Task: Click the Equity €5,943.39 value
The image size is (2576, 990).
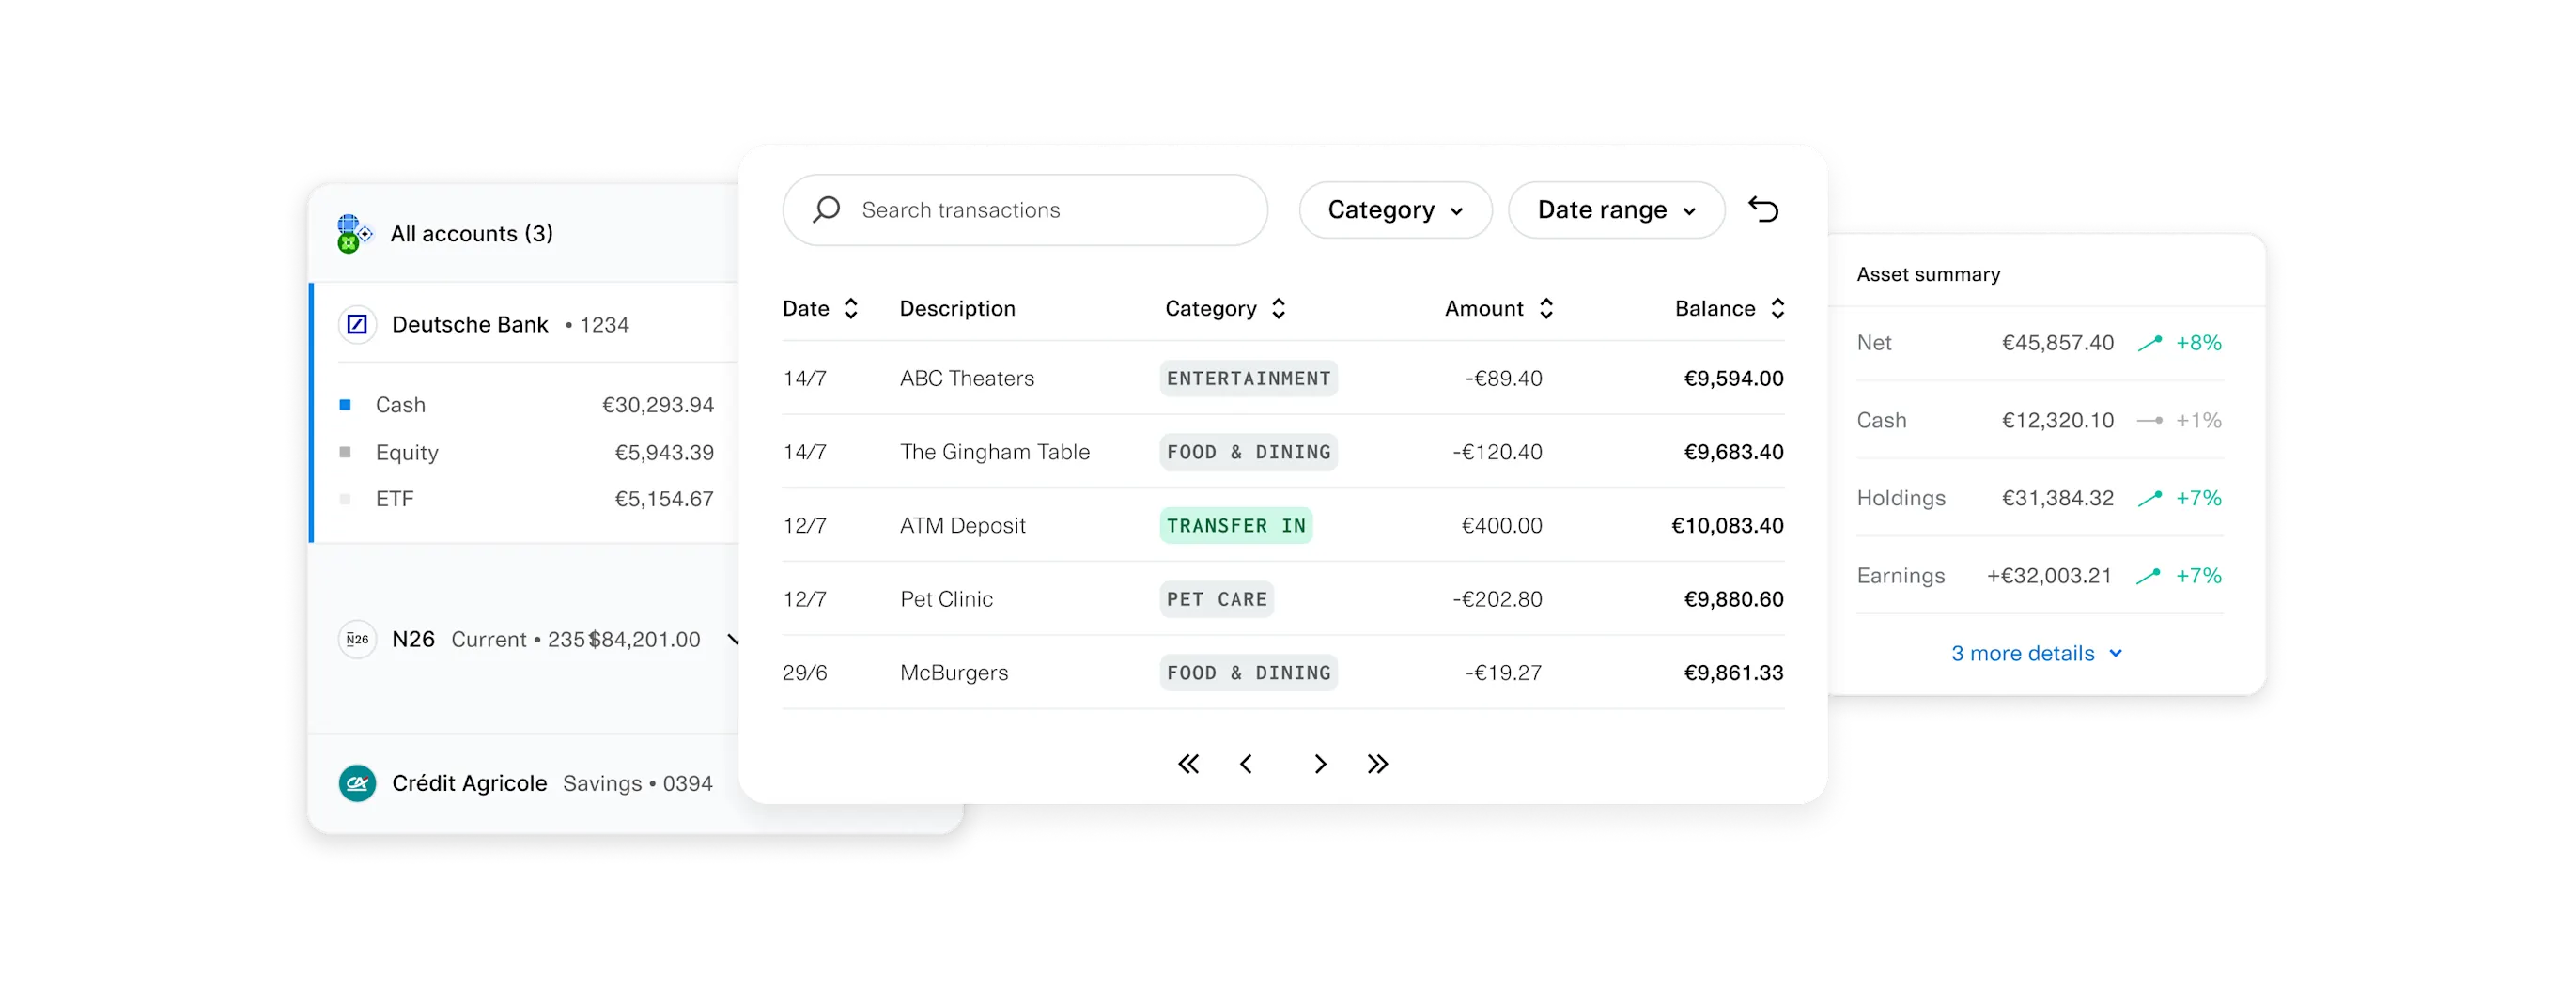Action: point(664,453)
